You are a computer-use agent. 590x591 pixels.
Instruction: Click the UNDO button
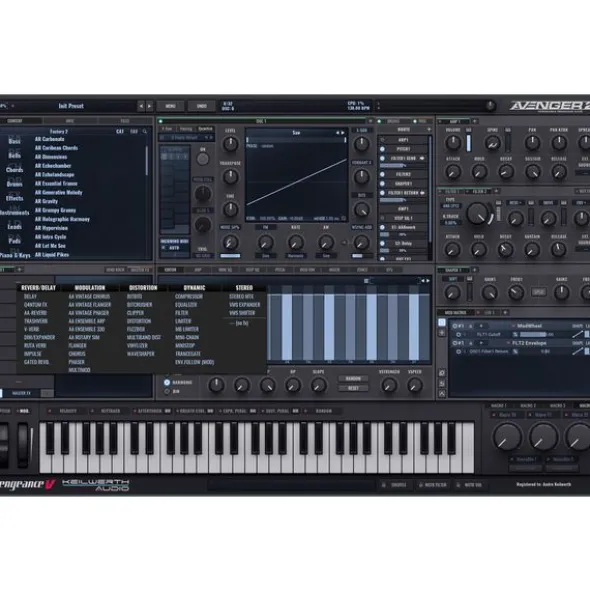point(202,106)
